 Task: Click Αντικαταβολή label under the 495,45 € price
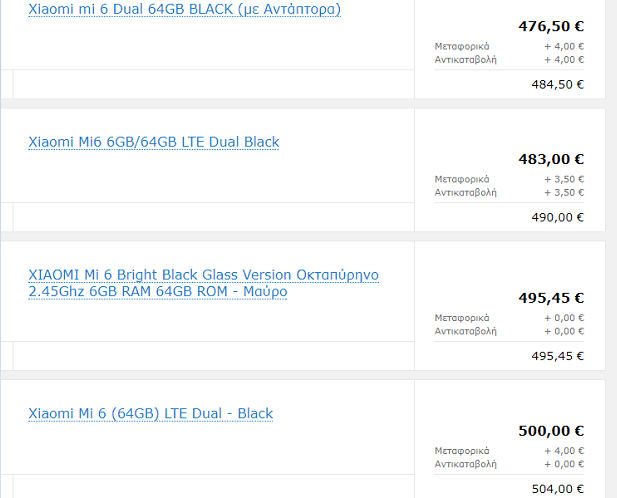[465, 331]
